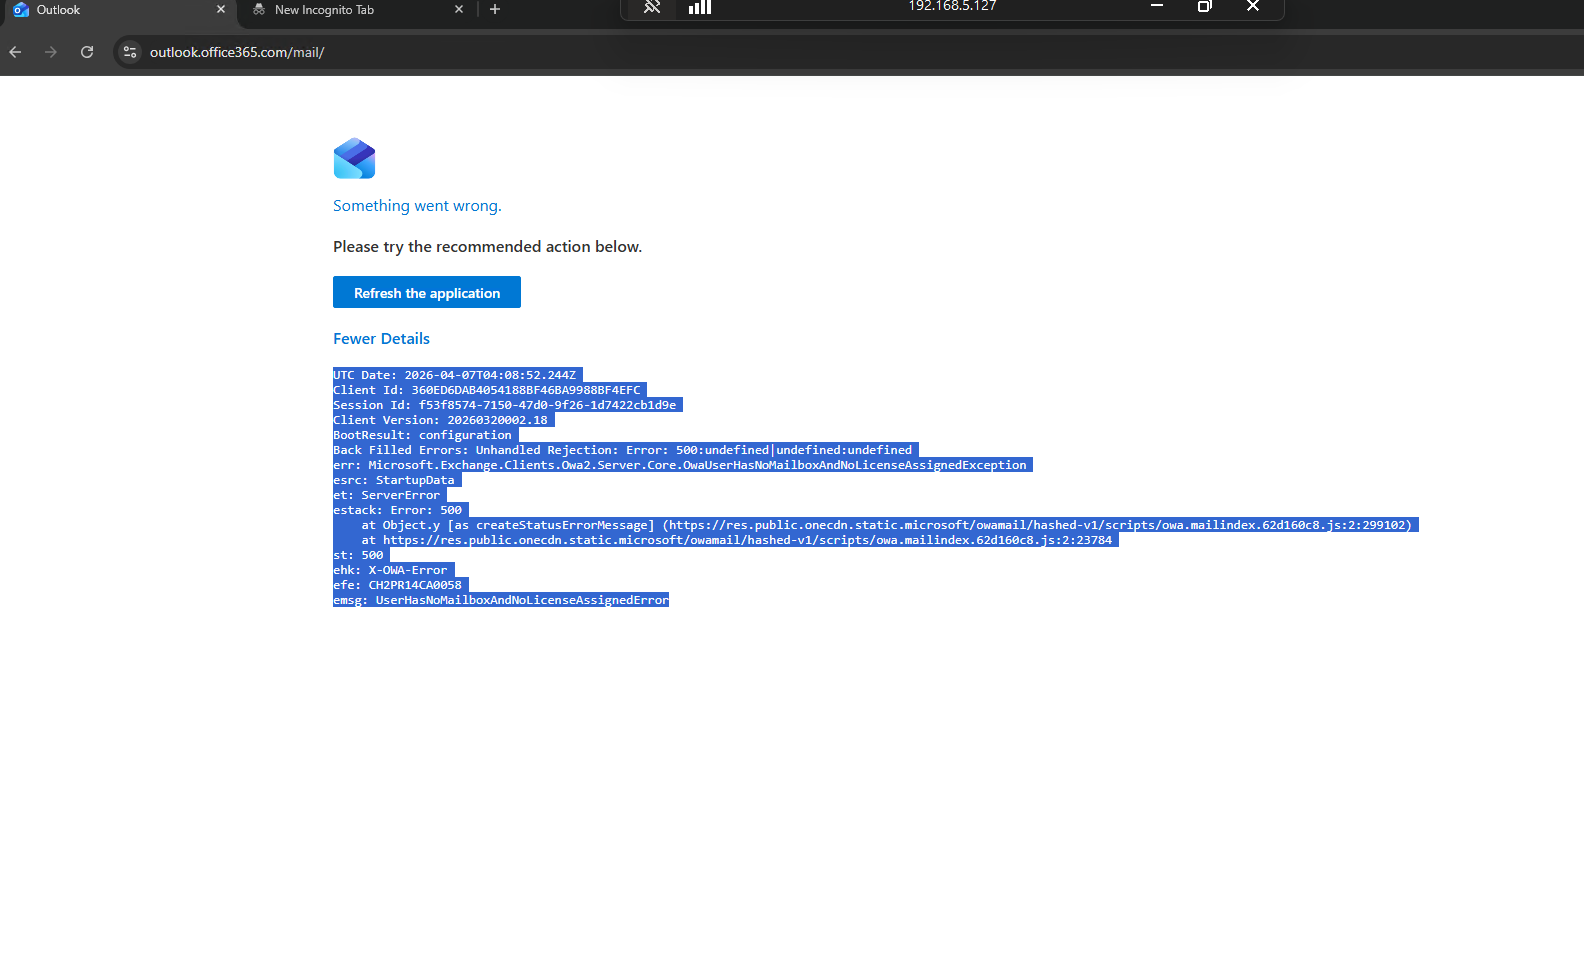The image size is (1584, 967).
Task: Restore the remote session window
Action: click(x=1205, y=6)
